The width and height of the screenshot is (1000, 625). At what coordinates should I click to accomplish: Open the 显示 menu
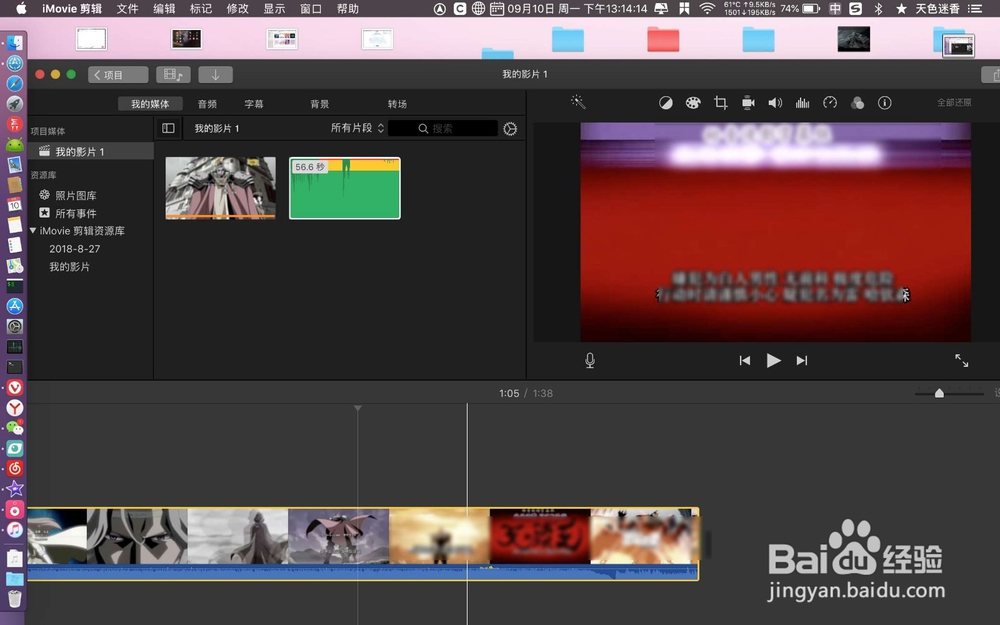click(x=274, y=8)
